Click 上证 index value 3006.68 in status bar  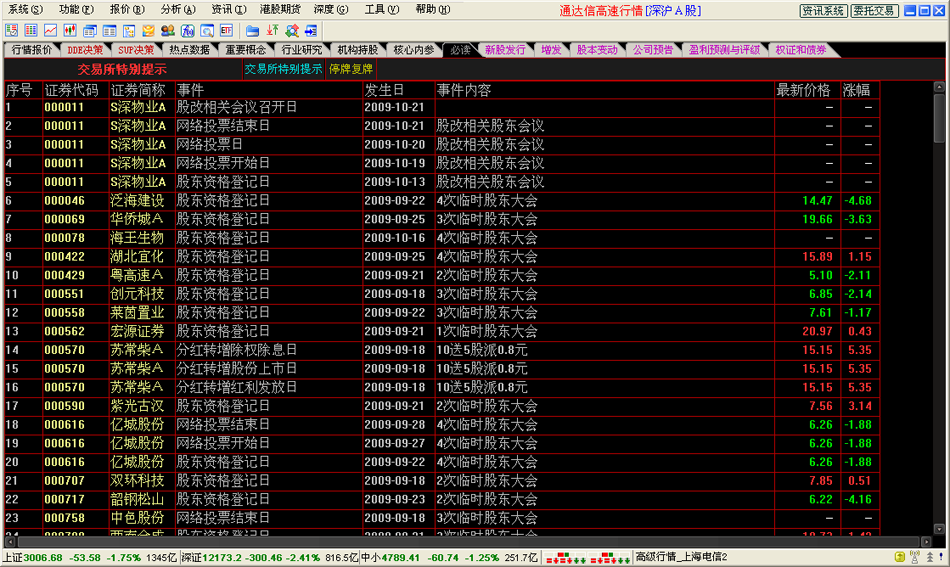pyautogui.click(x=42, y=557)
